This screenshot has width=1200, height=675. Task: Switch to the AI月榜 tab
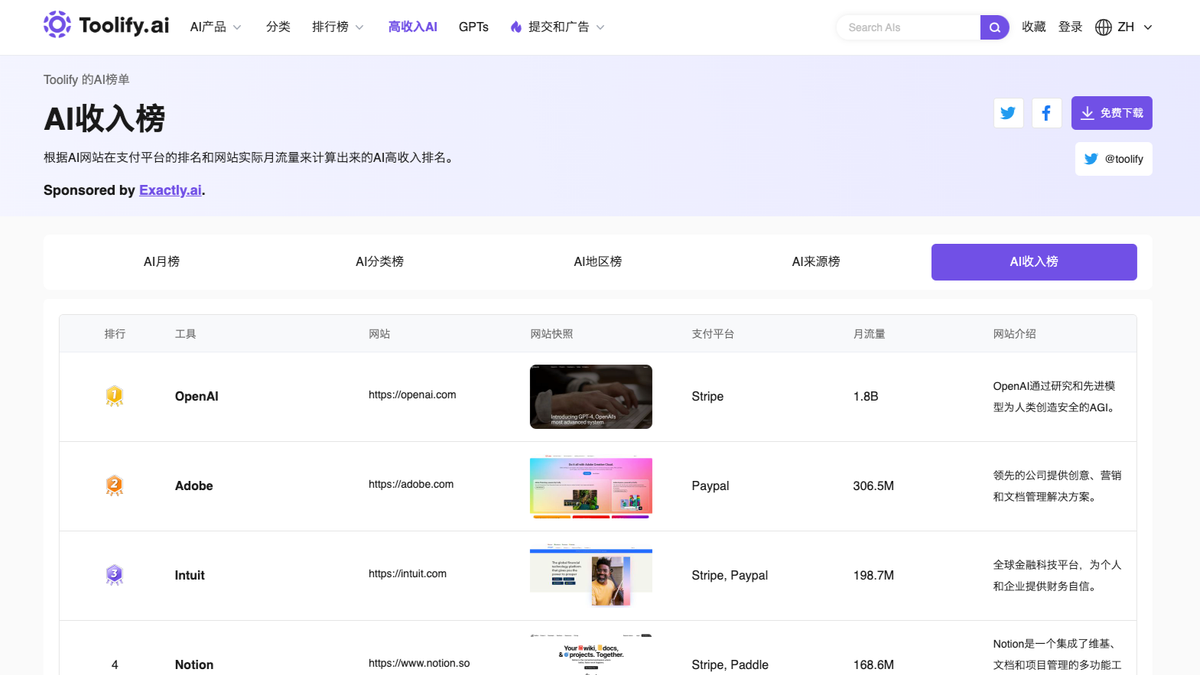[x=162, y=262]
